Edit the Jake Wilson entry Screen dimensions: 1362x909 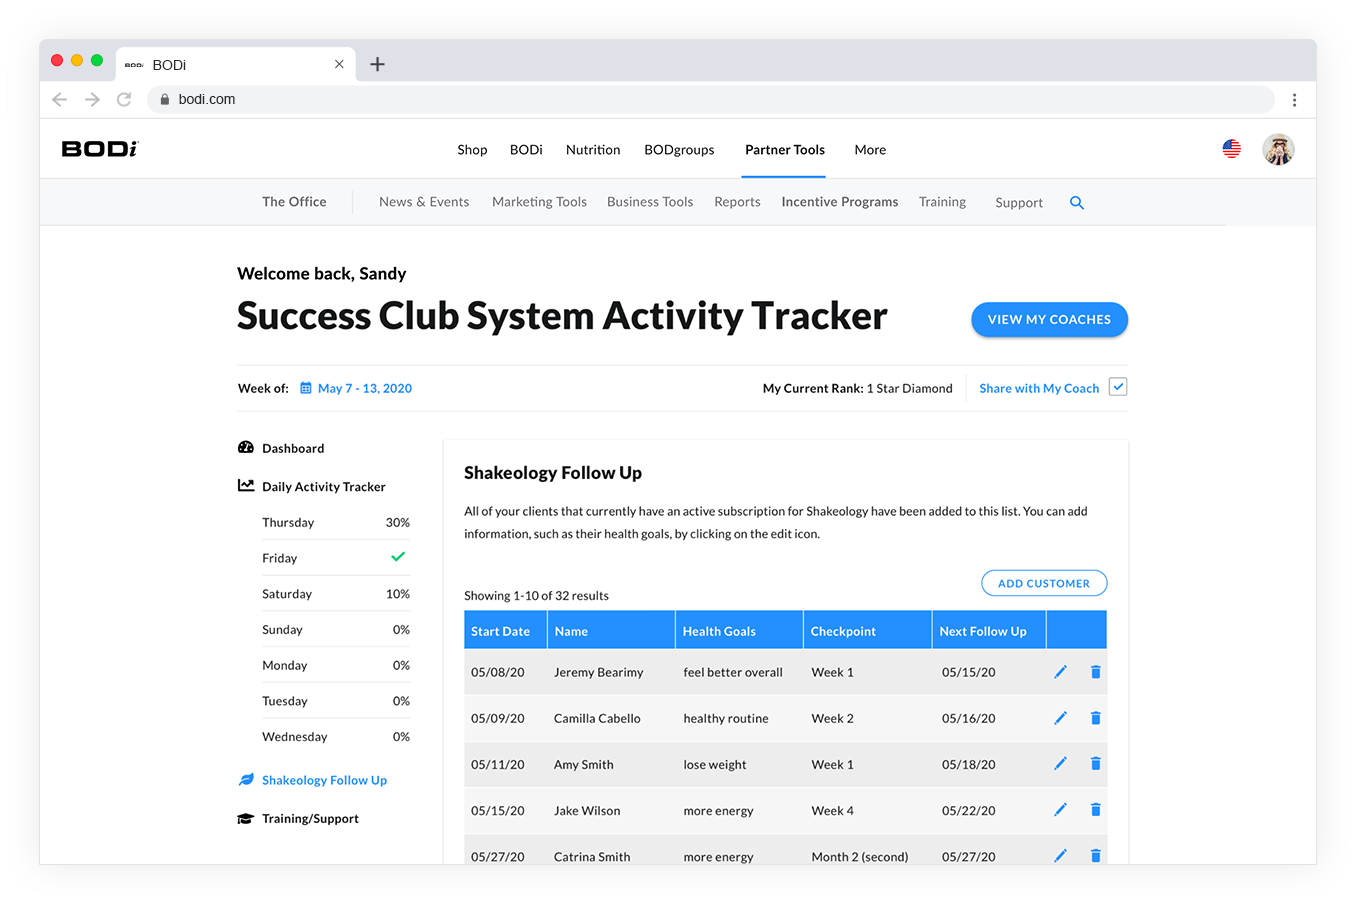[x=1060, y=810]
